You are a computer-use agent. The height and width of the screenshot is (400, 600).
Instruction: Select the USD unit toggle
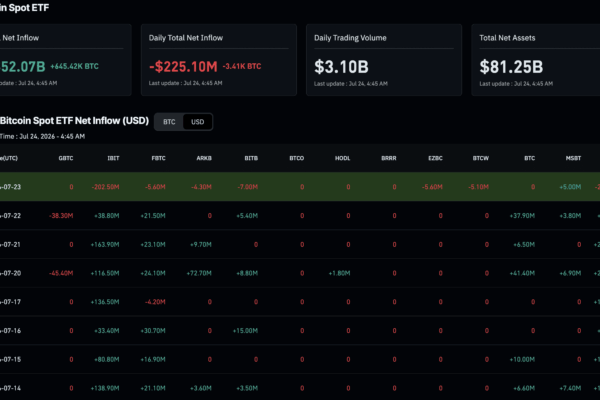pos(197,122)
